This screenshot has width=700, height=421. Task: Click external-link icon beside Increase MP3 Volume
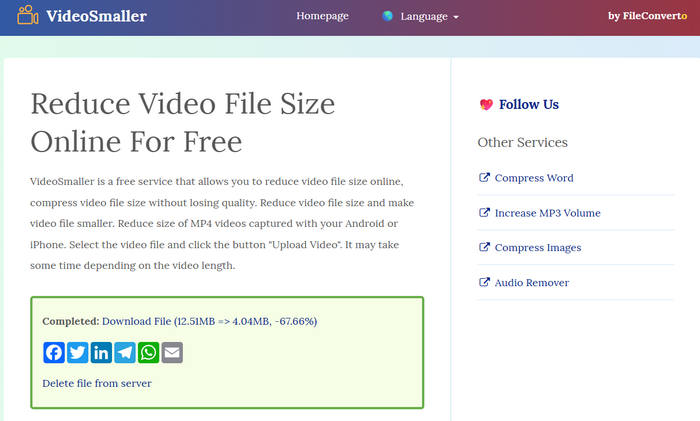(x=484, y=213)
